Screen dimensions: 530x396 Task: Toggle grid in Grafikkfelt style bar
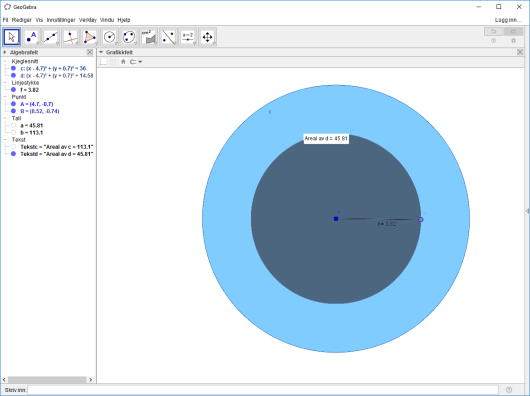point(113,61)
